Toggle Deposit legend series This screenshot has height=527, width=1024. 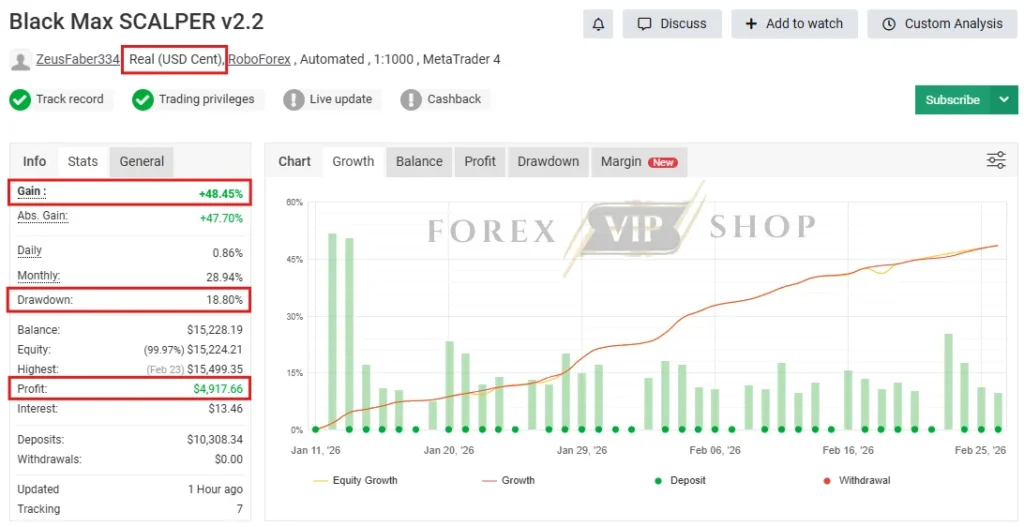click(x=680, y=481)
